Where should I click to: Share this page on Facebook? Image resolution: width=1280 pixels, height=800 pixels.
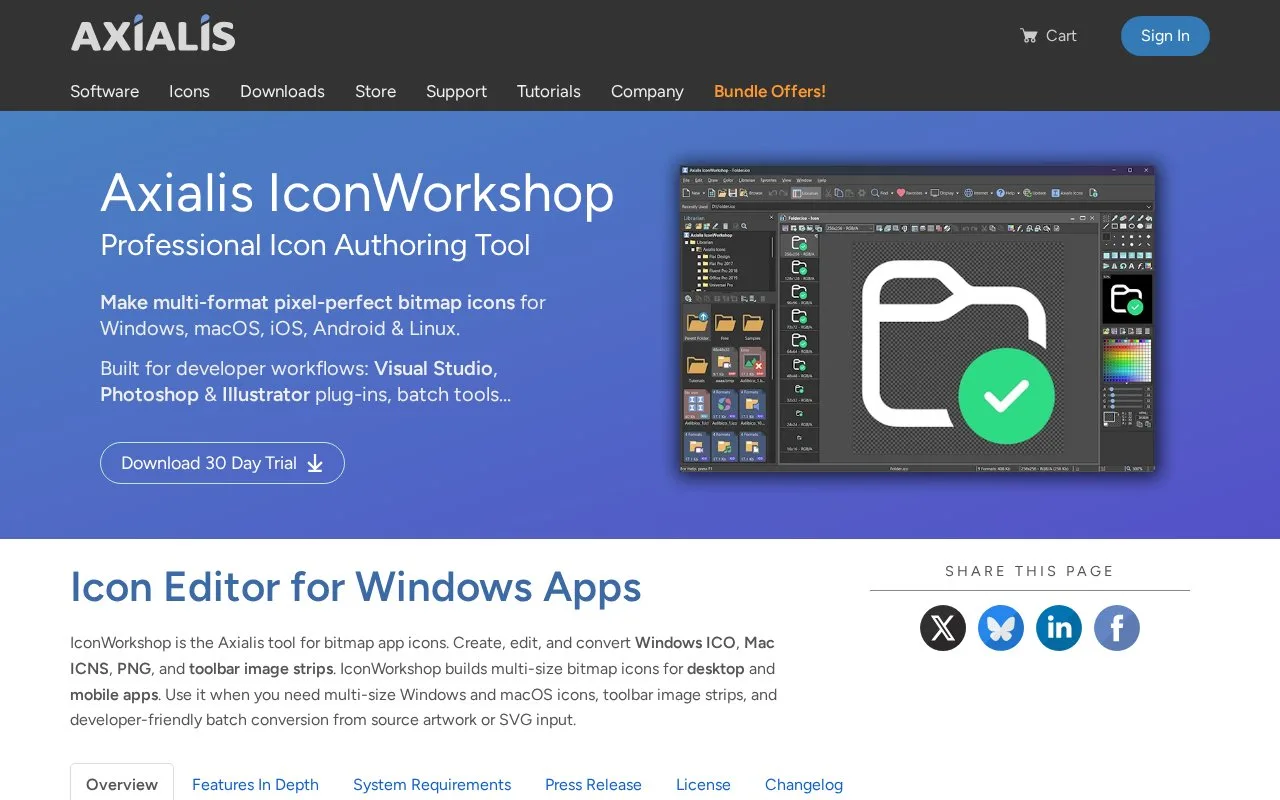pyautogui.click(x=1117, y=628)
